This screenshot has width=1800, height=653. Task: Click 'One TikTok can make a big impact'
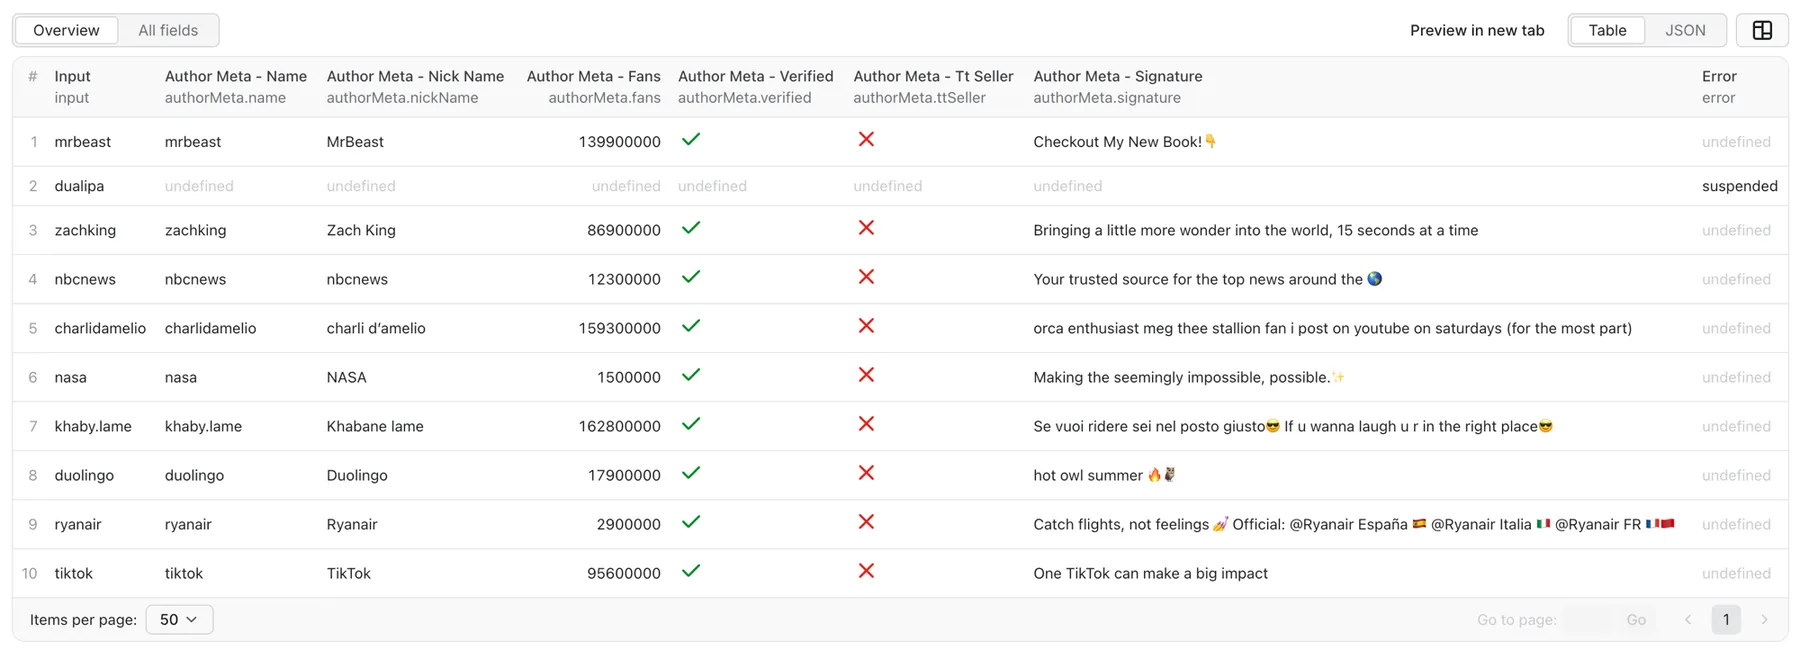tap(1151, 573)
